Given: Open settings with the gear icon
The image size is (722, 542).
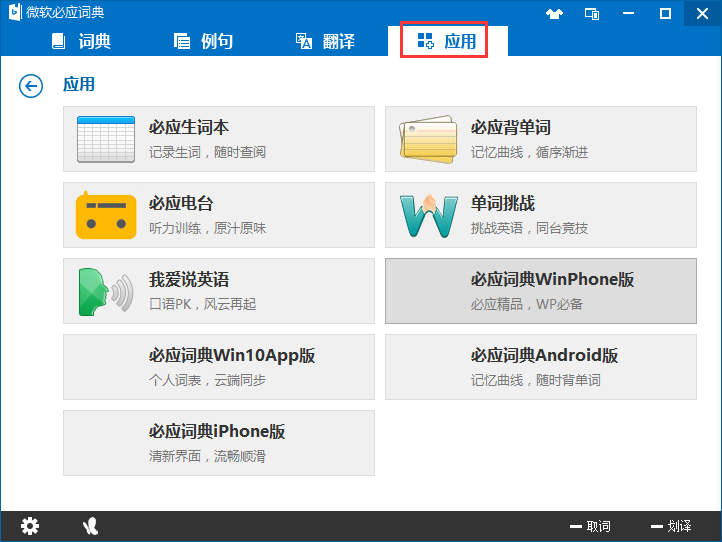Looking at the screenshot, I should point(31,526).
